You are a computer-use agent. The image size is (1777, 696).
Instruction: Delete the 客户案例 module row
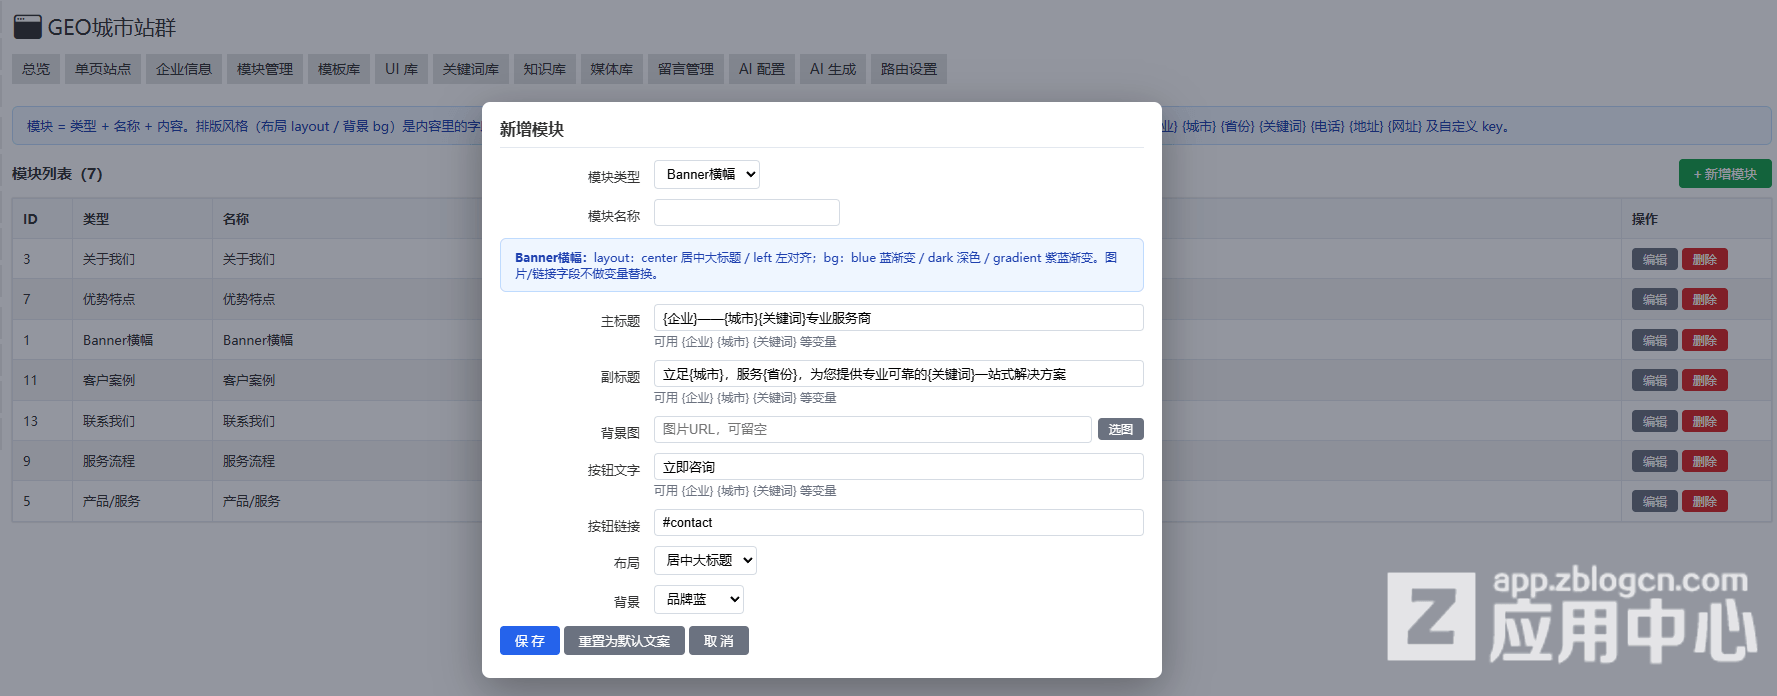click(1705, 381)
